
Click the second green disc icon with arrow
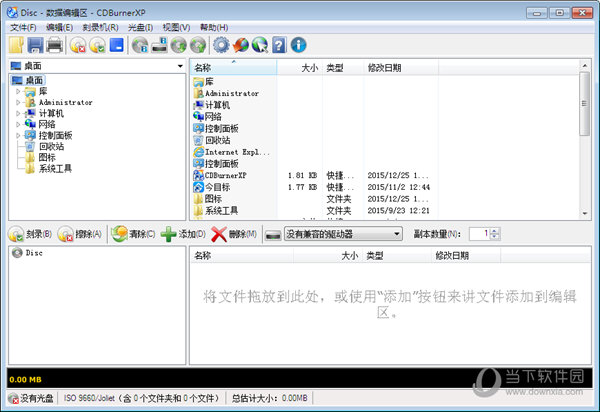tap(198, 45)
